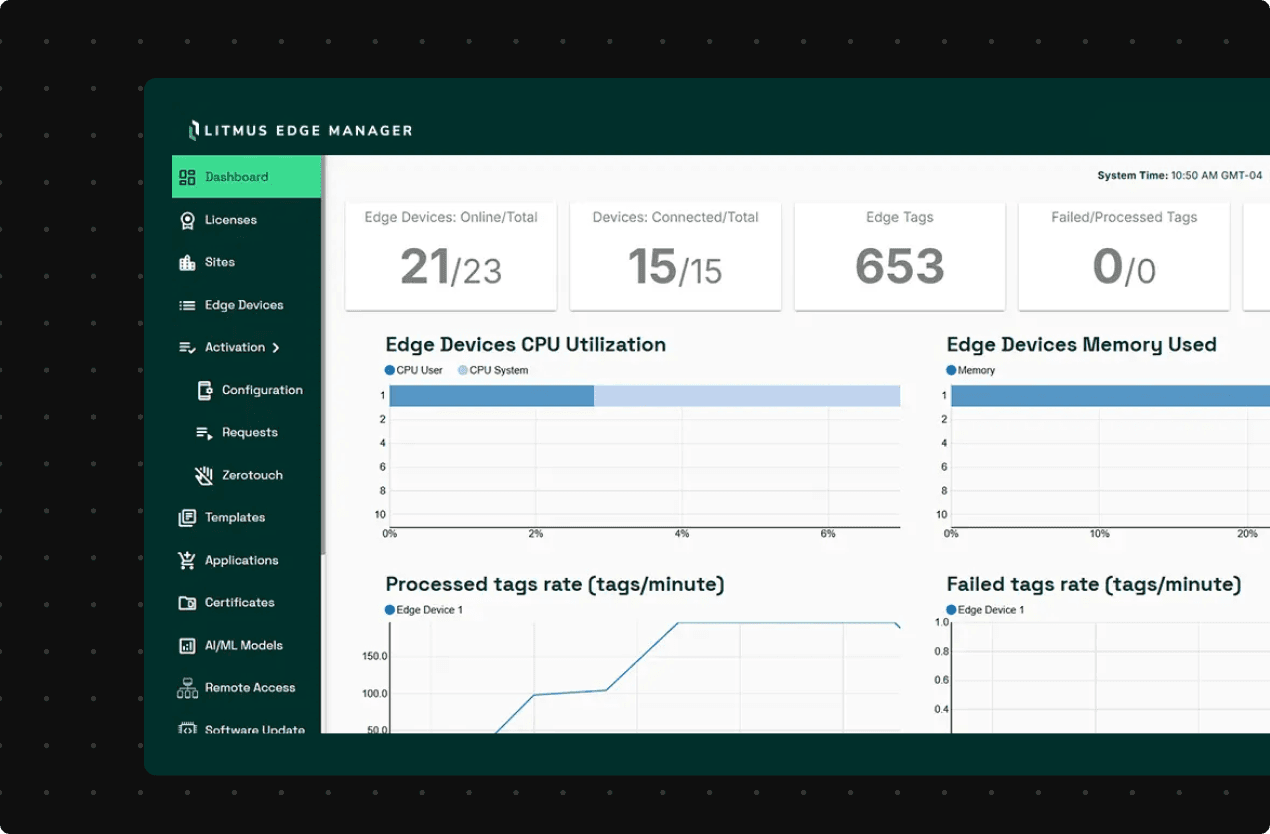Click the Edge Devices list icon

(187, 305)
